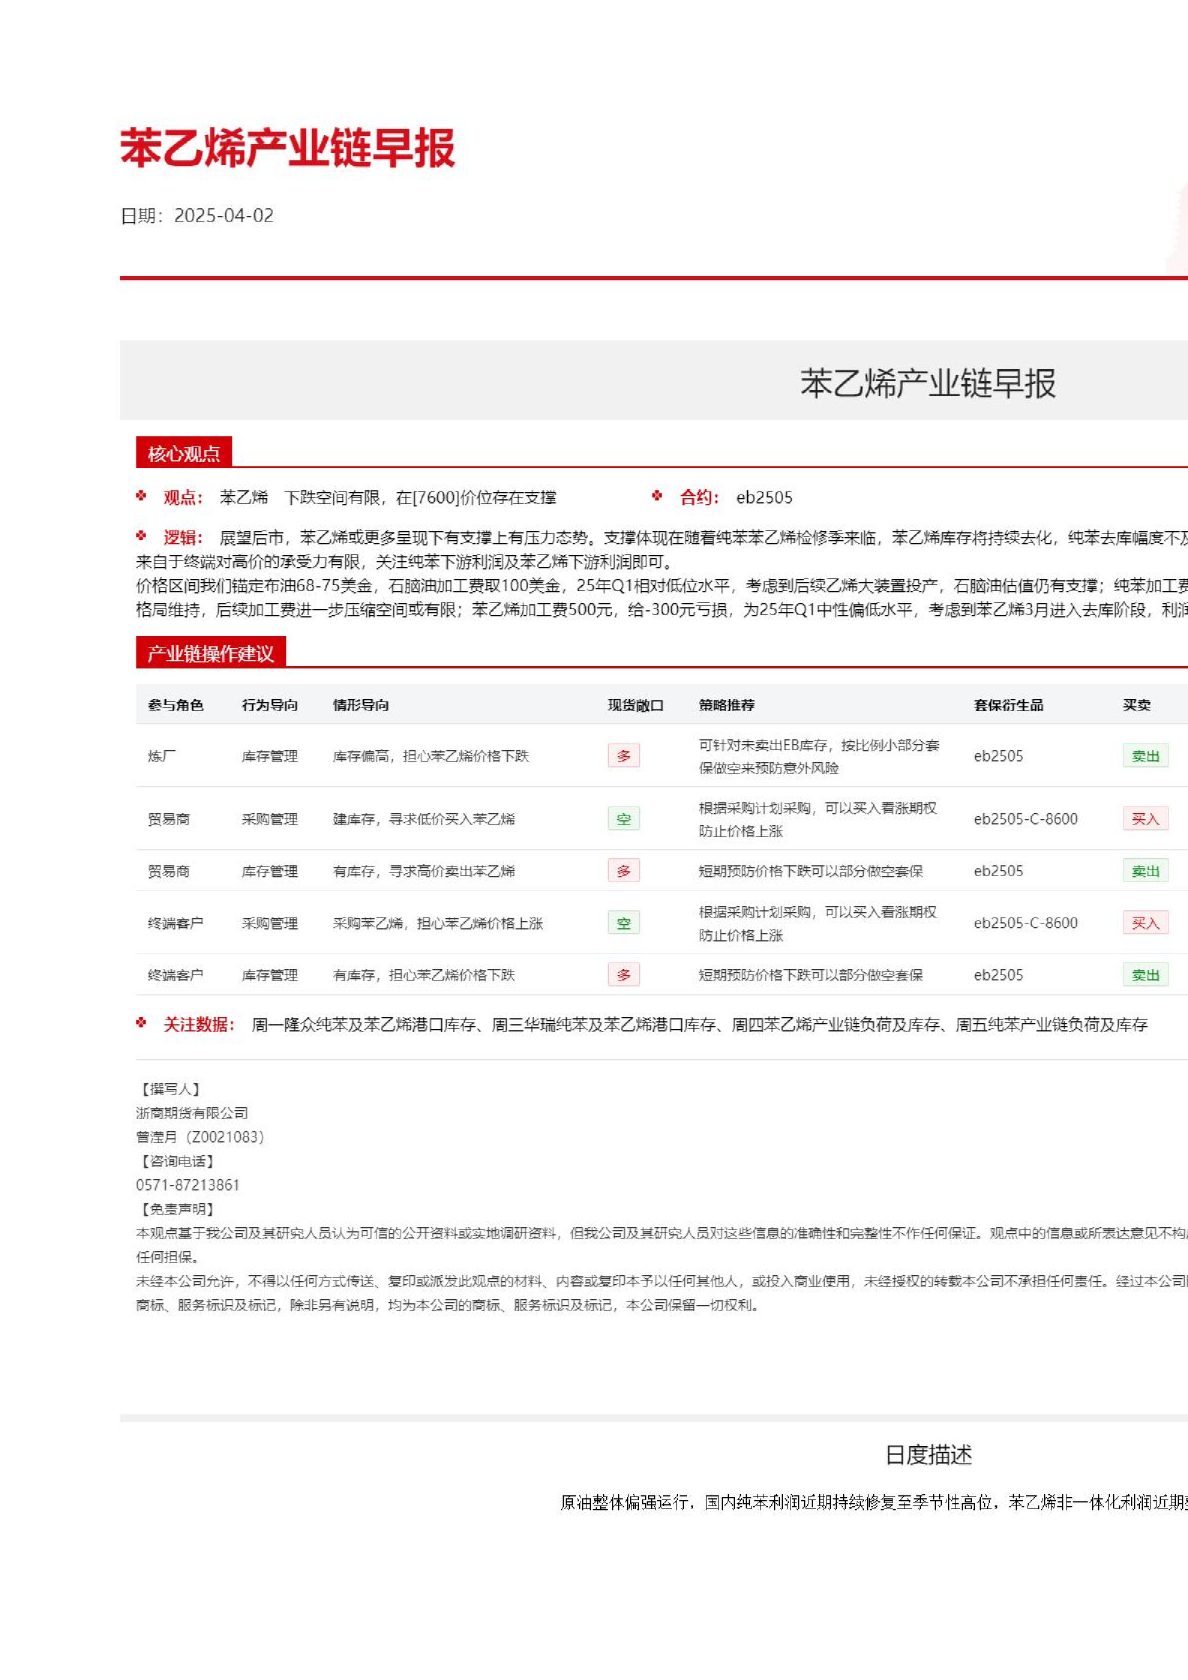Click the red bullet icon before 关注数据
The image size is (1188, 1680).
coord(141,1023)
